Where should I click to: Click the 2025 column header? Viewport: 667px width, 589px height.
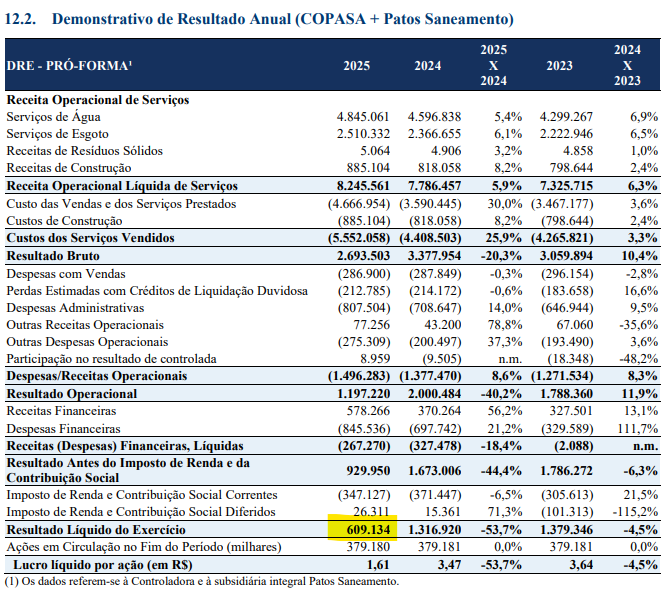[x=355, y=66]
